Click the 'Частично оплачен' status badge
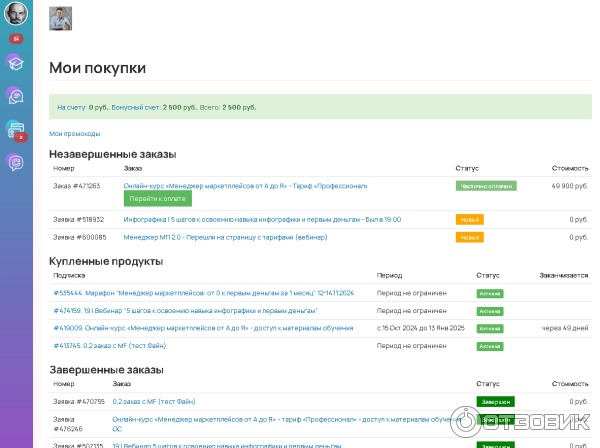This screenshot has width=600, height=448. pos(486,185)
